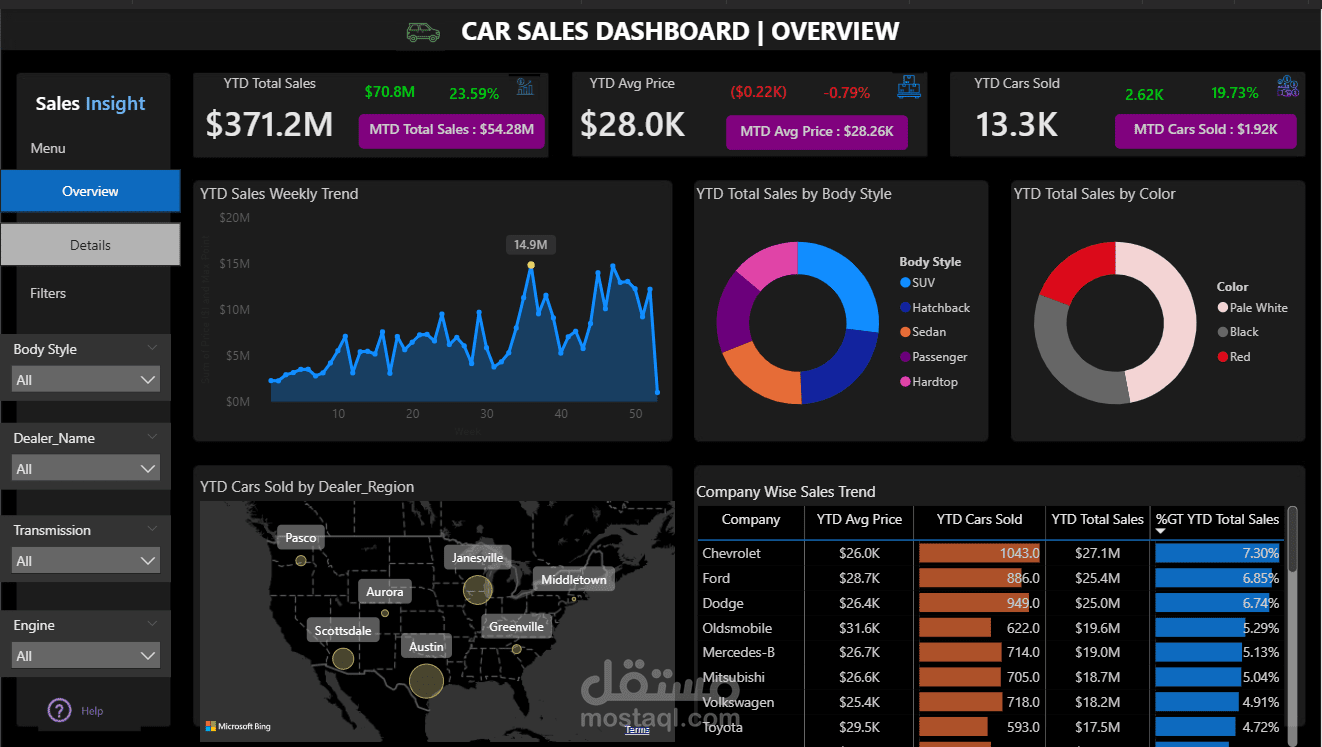
Task: Open the Dealer_Name filter dropdown showing All
Action: [x=85, y=468]
